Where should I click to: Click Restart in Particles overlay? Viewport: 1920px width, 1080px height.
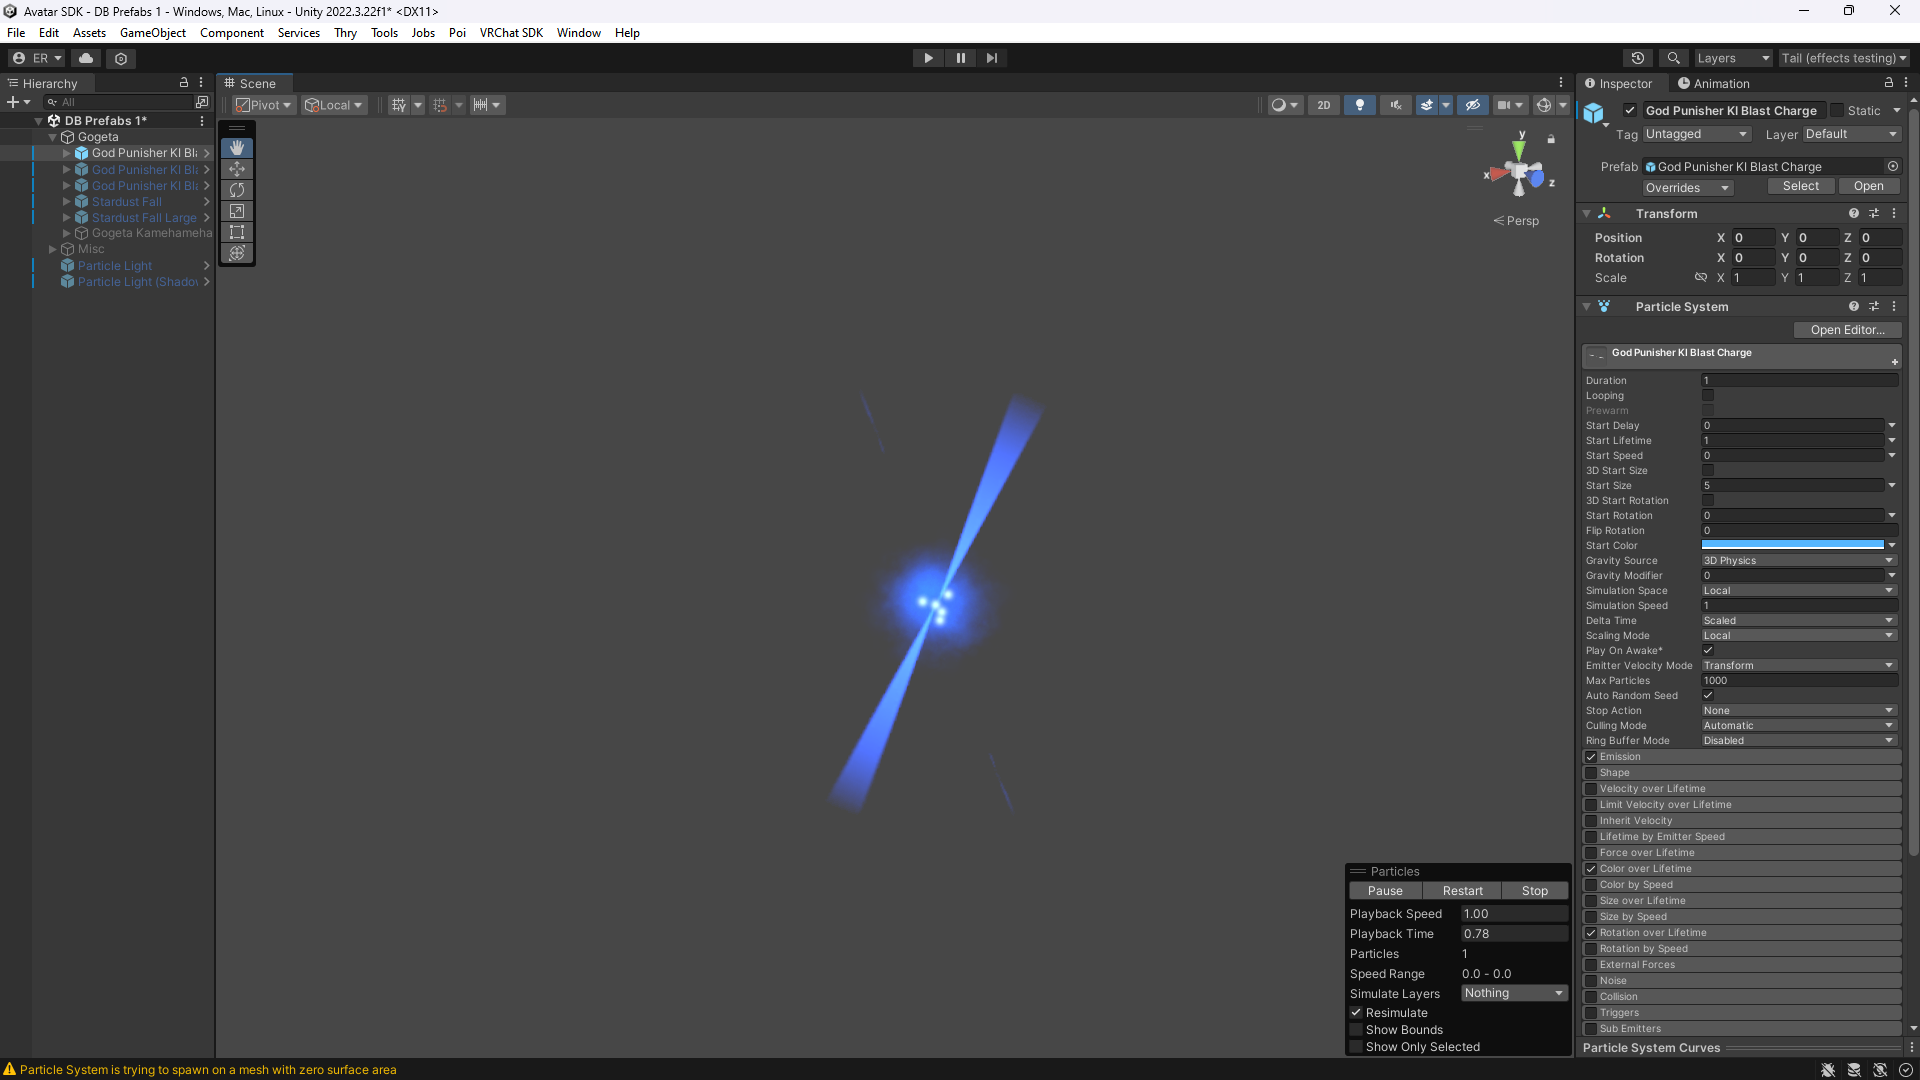tap(1462, 891)
